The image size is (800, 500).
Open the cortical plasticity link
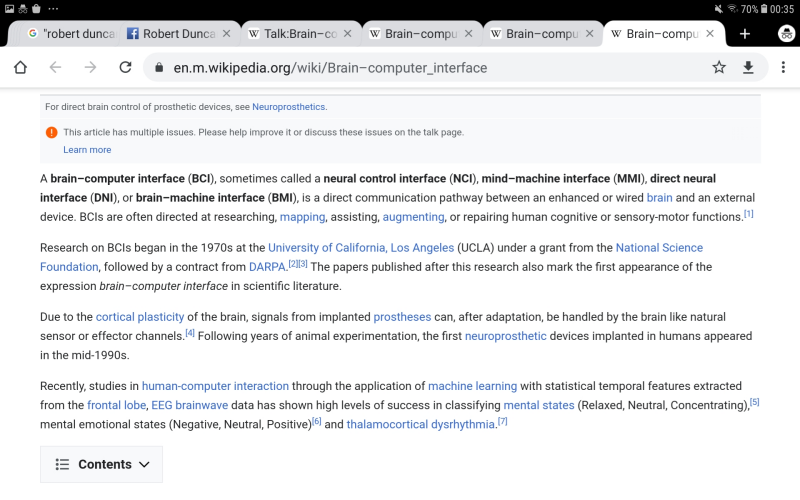[140, 317]
